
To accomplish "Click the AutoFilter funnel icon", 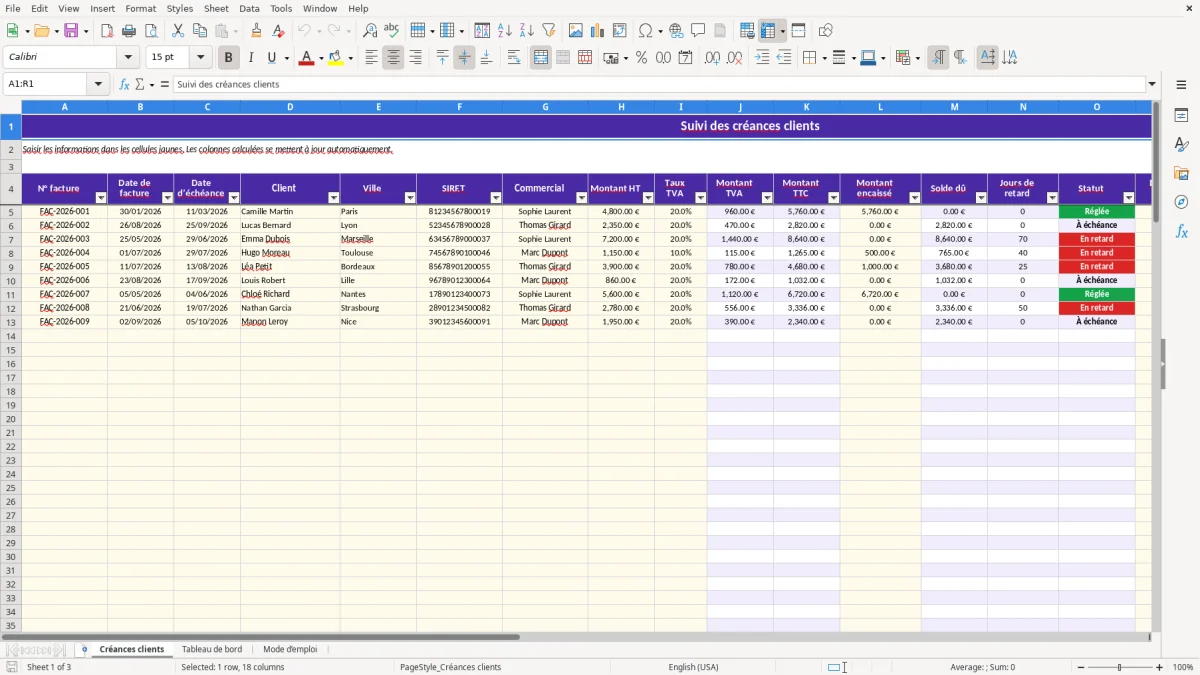I will tap(549, 31).
